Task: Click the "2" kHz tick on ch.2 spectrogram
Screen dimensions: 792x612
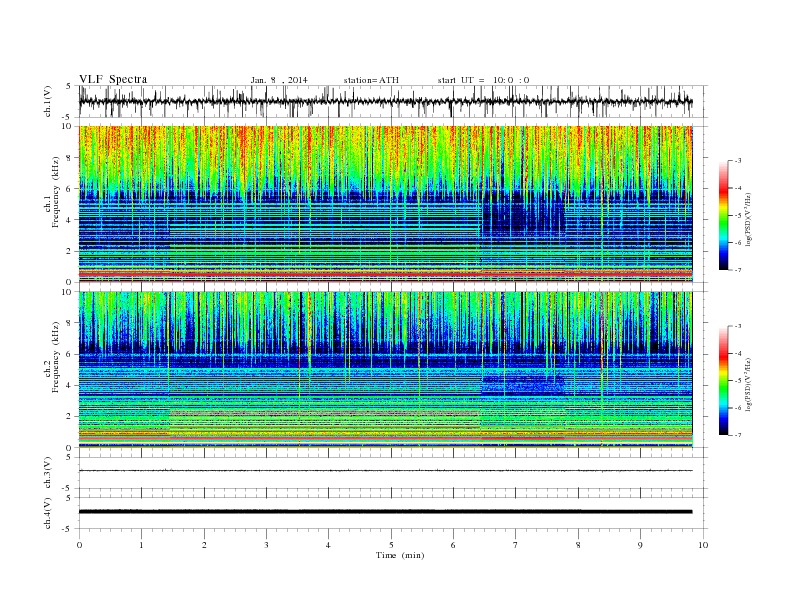Action: click(70, 417)
